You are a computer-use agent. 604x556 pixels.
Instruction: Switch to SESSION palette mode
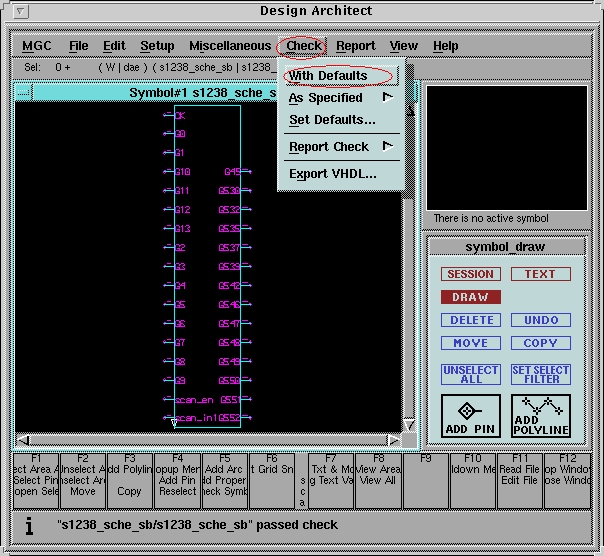470,274
